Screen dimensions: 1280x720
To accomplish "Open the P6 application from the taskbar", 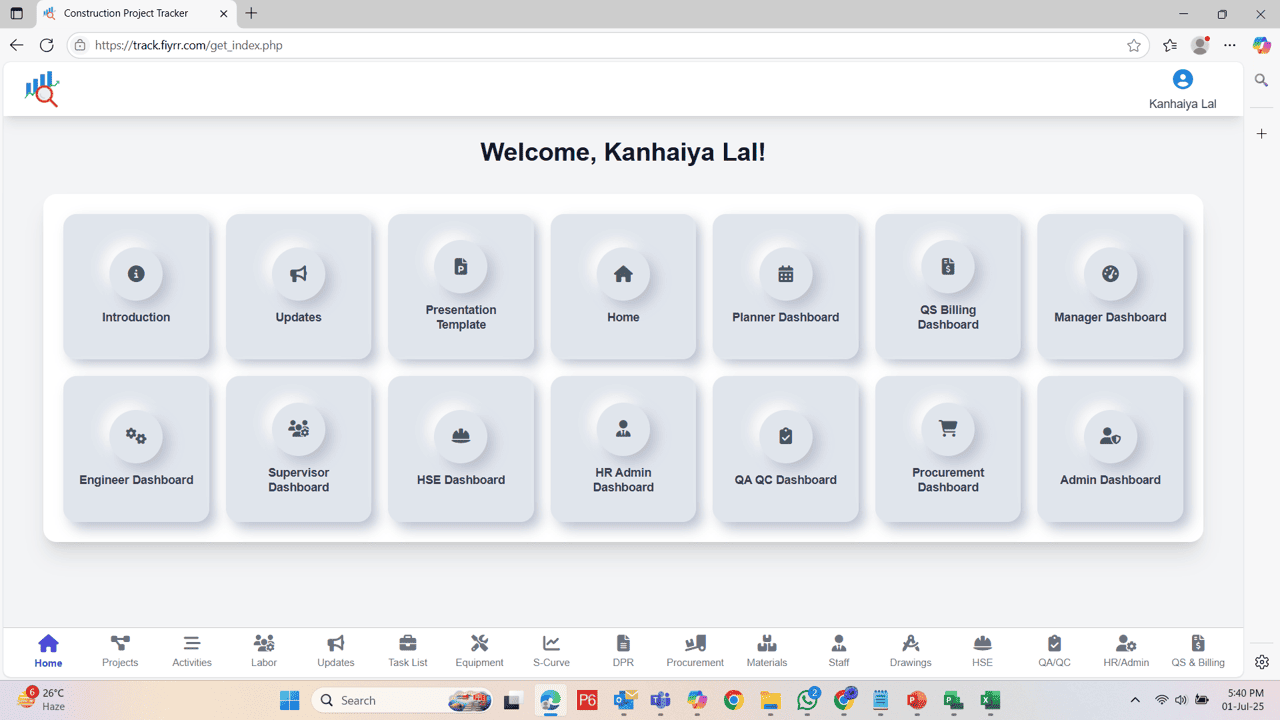I will point(587,700).
